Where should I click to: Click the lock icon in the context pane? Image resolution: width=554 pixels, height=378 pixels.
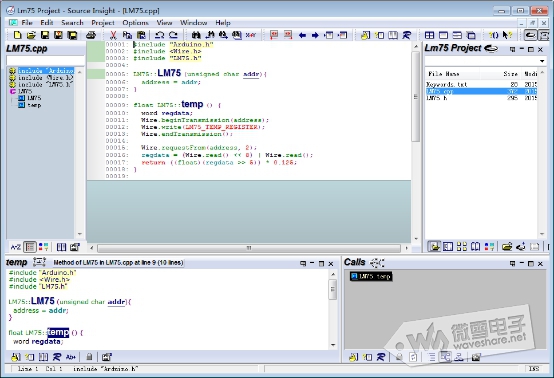[x=89, y=357]
